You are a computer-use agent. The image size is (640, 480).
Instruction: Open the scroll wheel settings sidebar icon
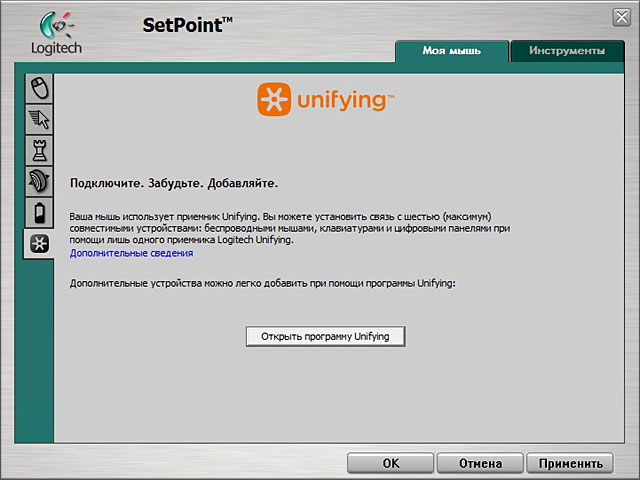tap(39, 181)
